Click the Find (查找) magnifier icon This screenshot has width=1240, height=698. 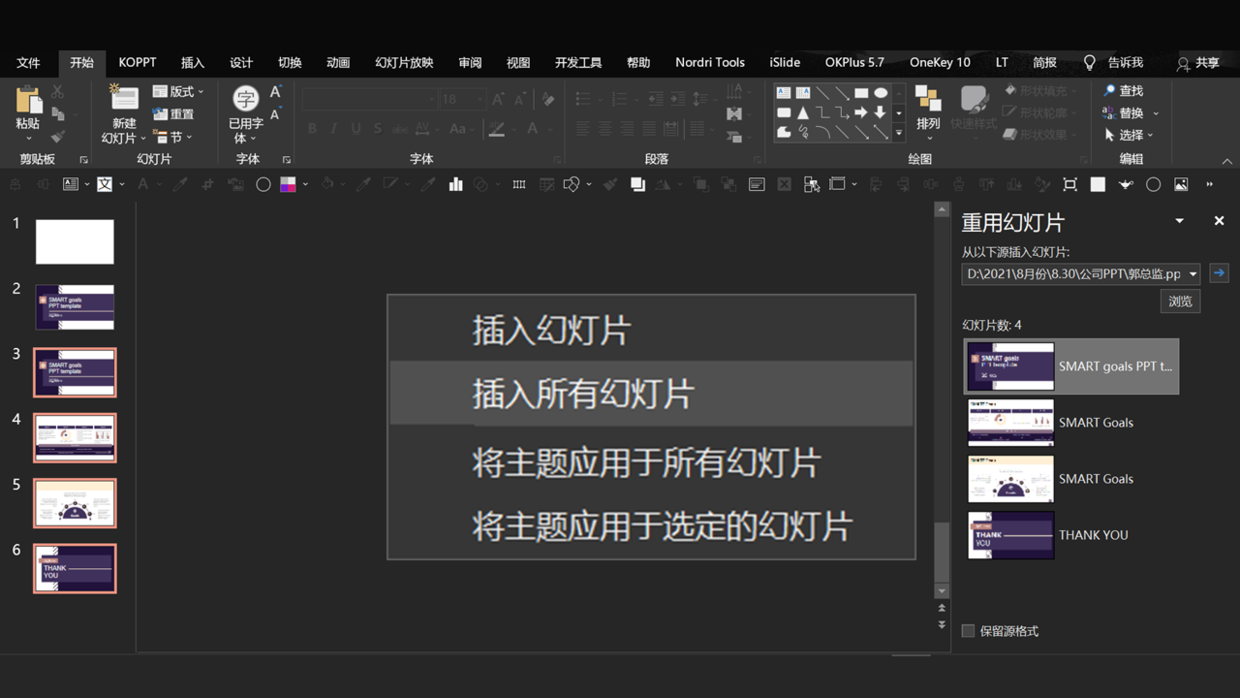[x=1109, y=91]
